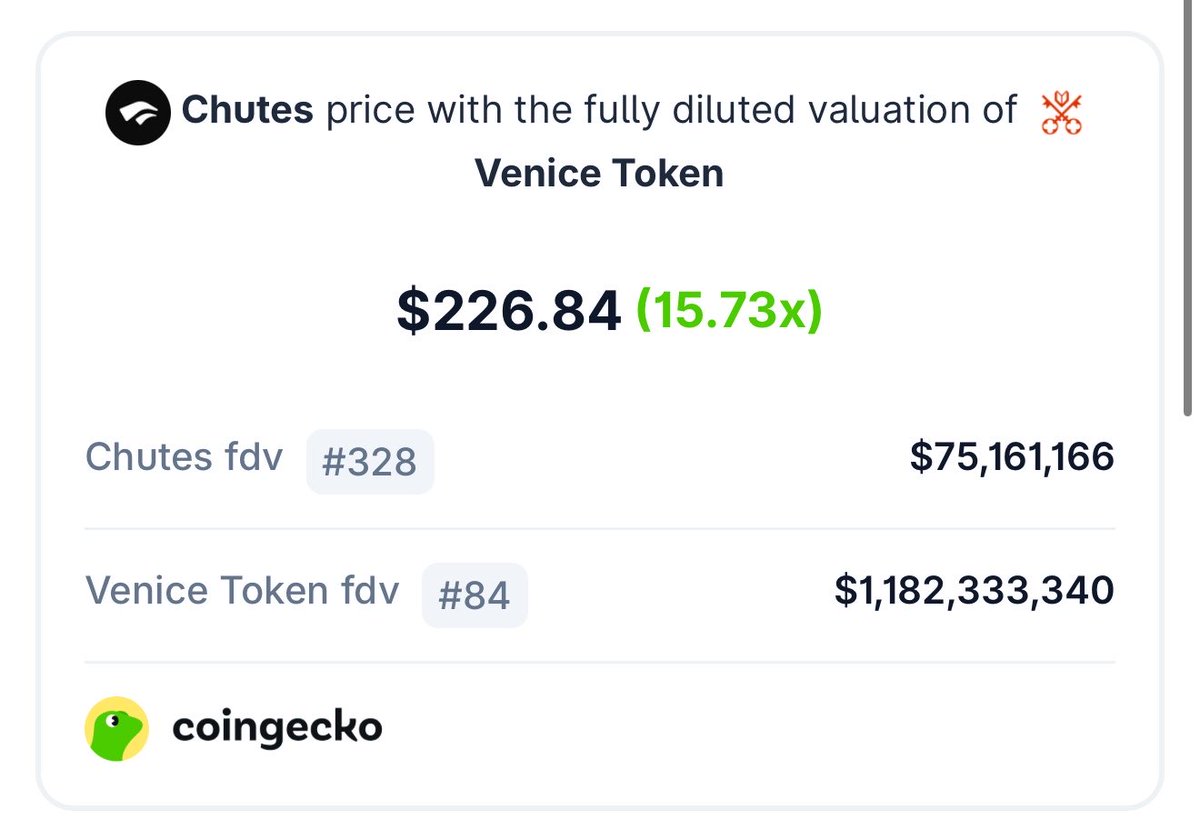Select the $1,182,333,340 valuation figure

coord(975,590)
